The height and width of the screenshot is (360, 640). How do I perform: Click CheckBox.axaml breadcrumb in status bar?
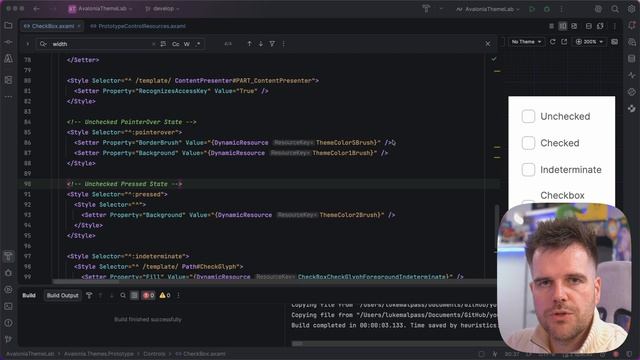[x=200, y=354]
